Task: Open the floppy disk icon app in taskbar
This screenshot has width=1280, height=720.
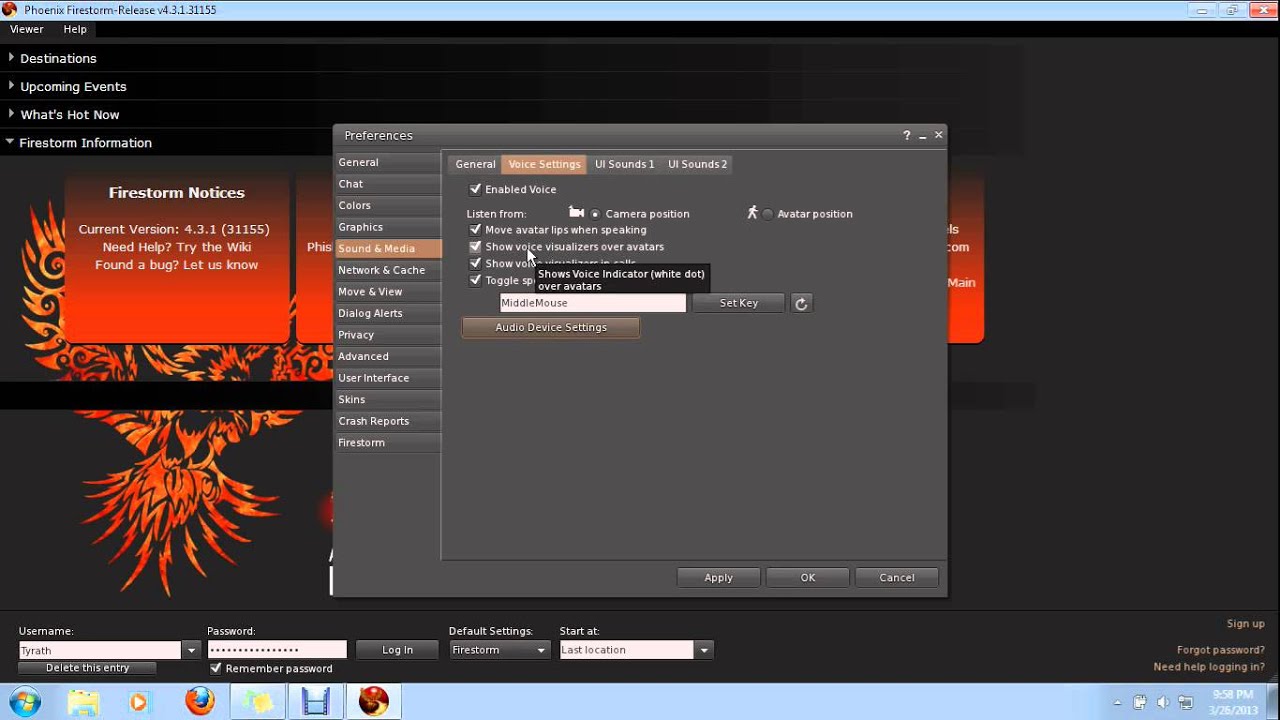Action: [x=316, y=702]
